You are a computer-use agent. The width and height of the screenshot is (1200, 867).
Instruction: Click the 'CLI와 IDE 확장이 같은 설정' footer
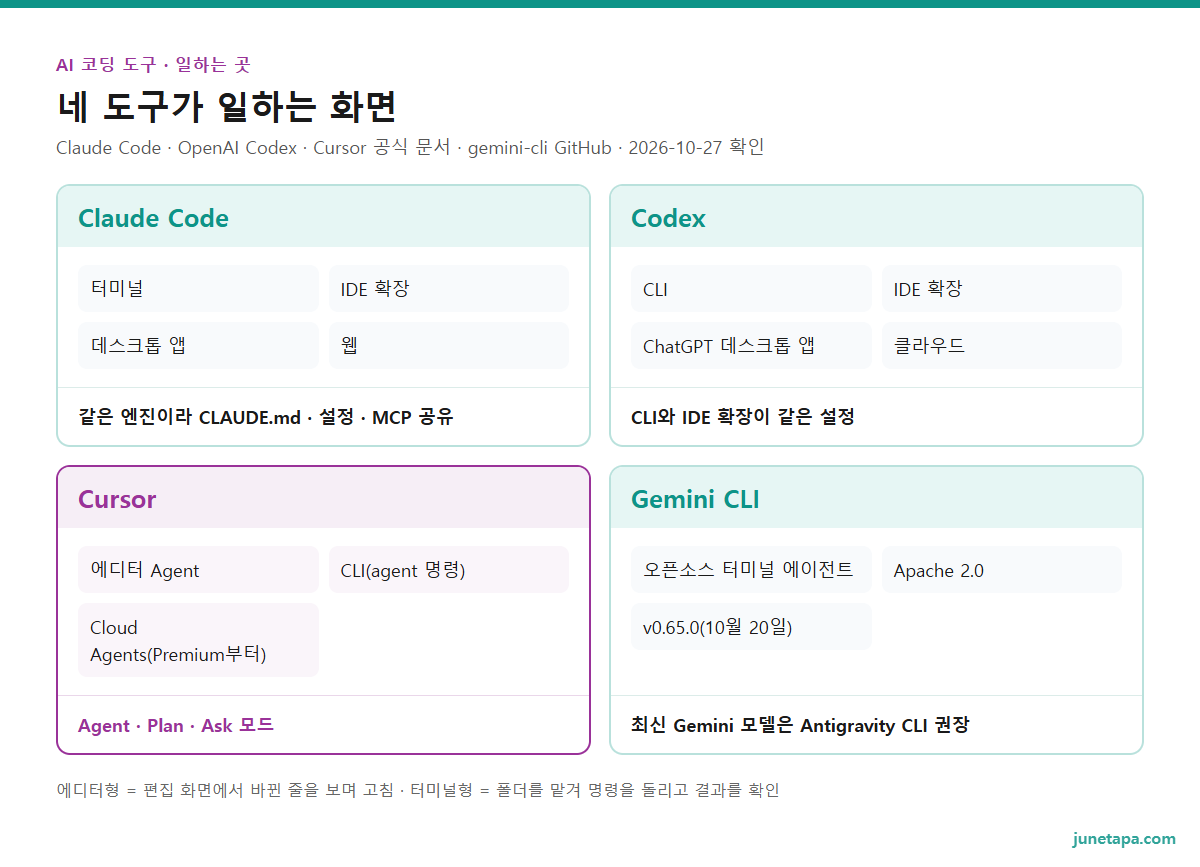743,417
